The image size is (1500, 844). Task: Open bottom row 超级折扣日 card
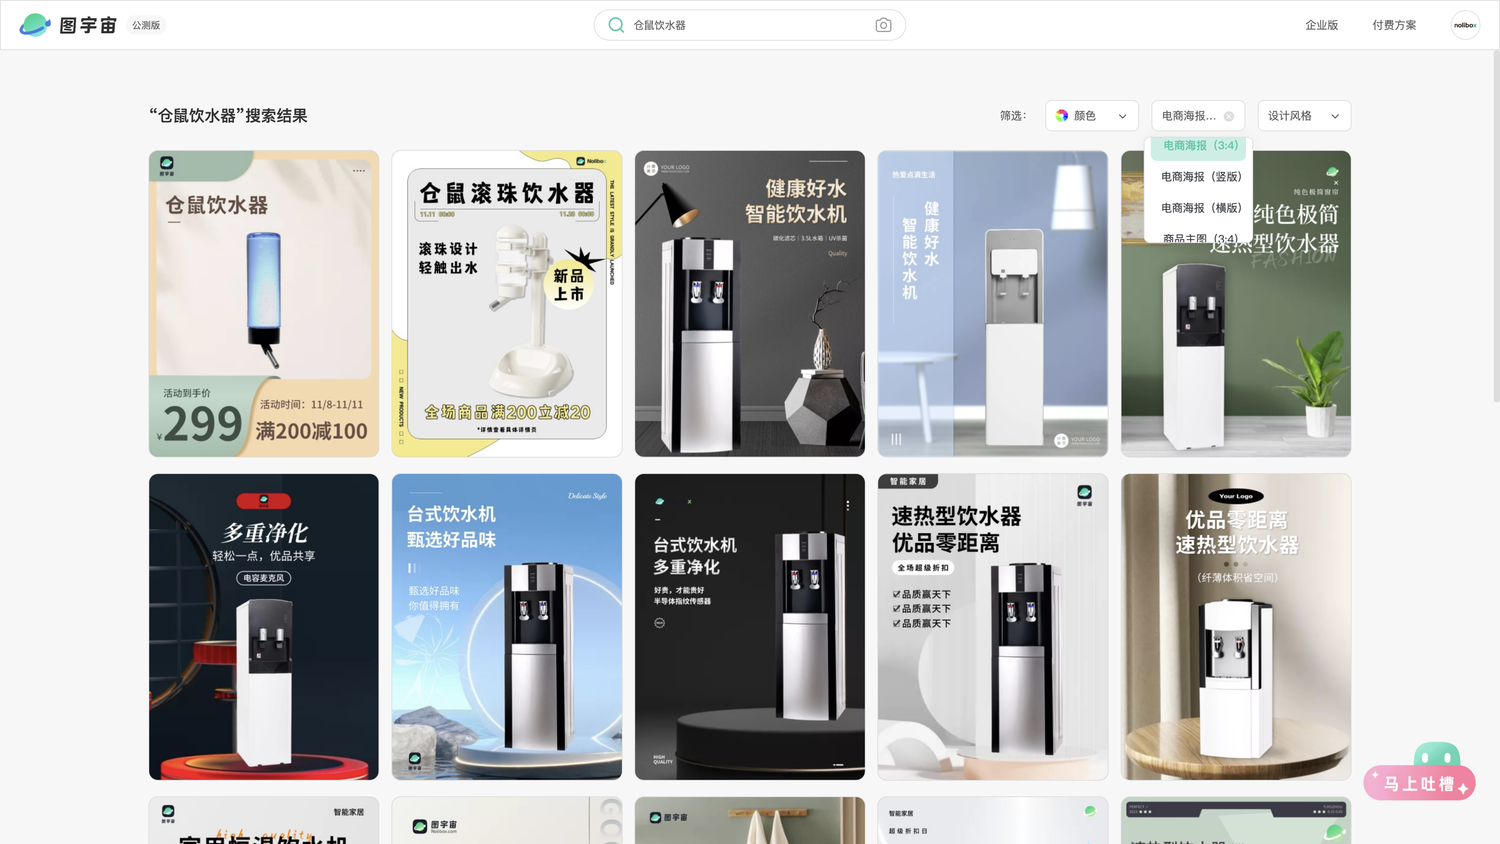click(x=993, y=821)
